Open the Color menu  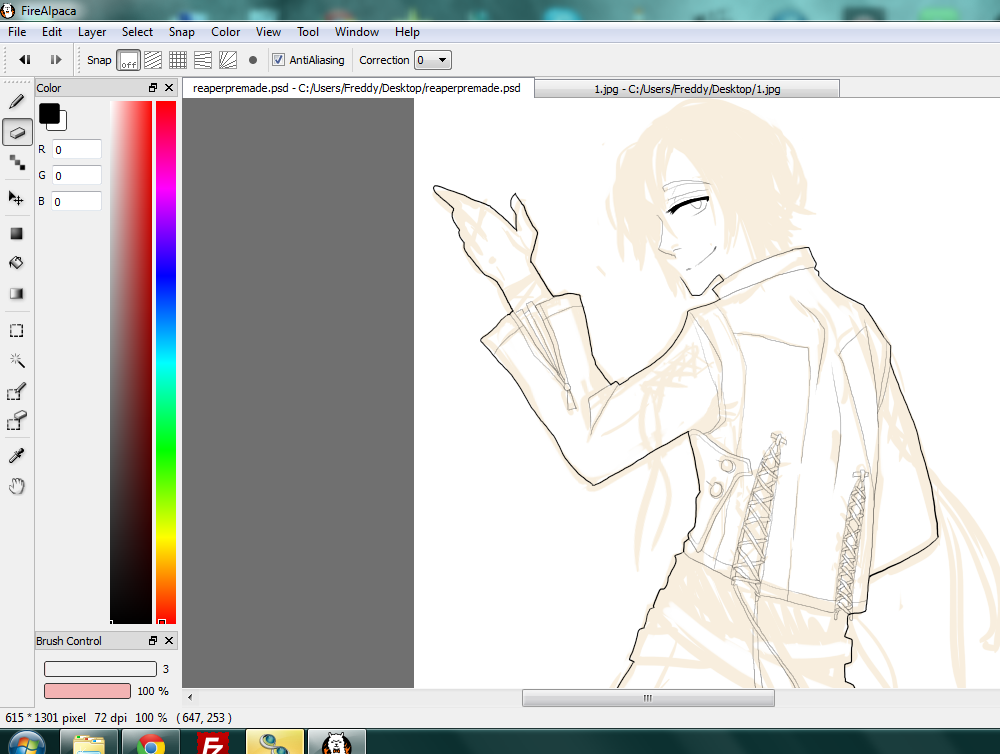225,32
